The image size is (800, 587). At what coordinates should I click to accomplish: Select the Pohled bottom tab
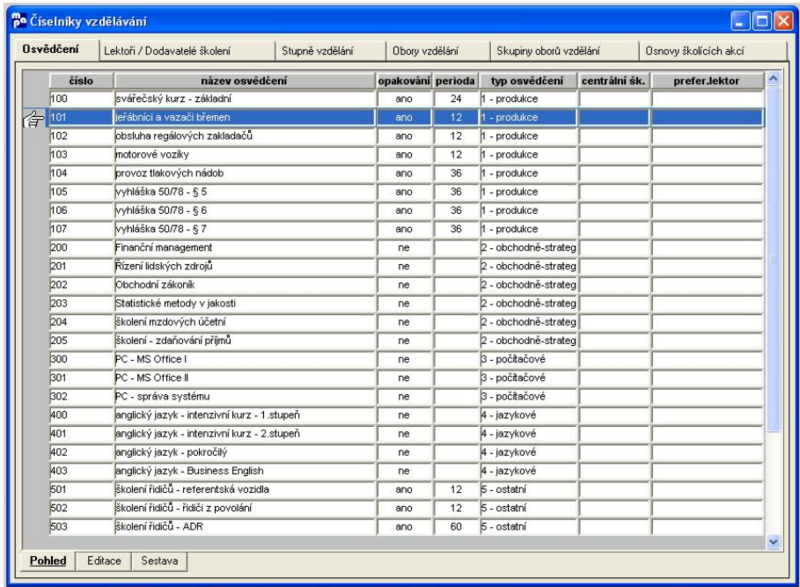click(48, 561)
